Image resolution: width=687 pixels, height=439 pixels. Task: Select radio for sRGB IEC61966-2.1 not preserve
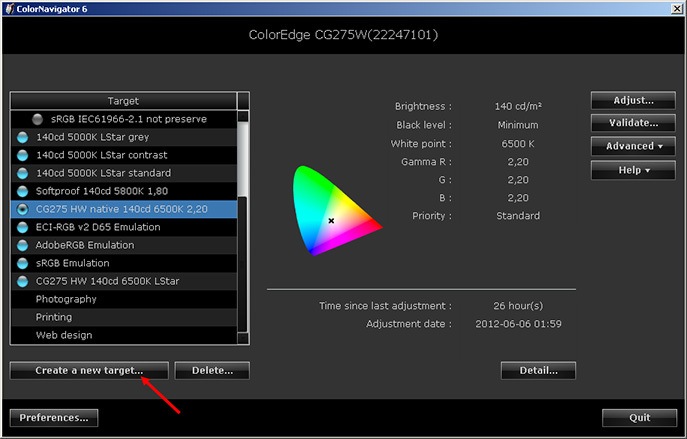38,119
